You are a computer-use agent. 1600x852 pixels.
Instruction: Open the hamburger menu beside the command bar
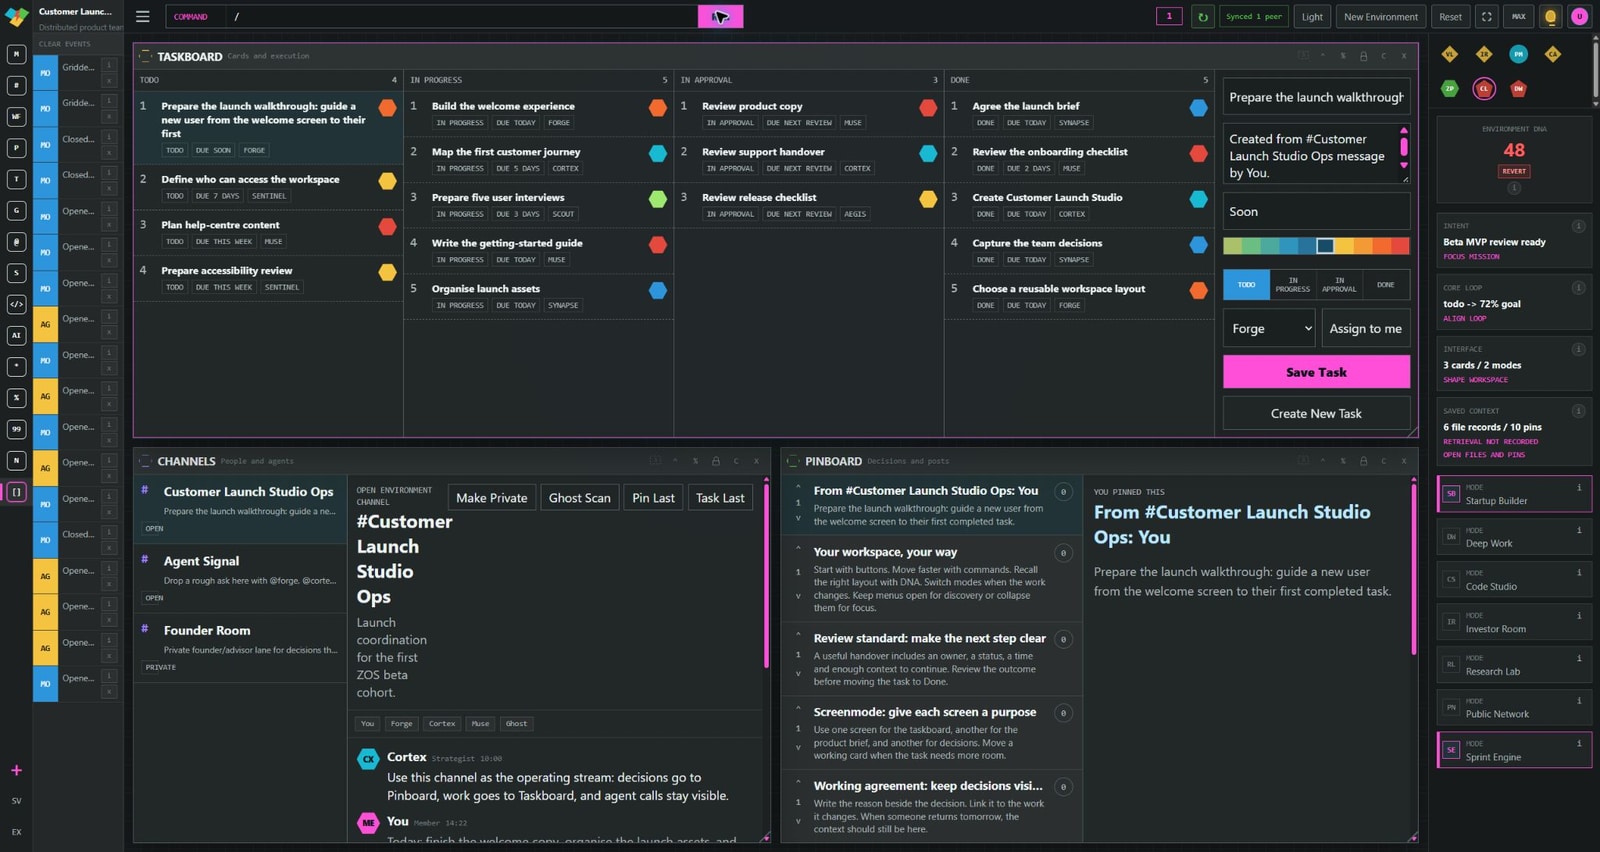click(143, 17)
